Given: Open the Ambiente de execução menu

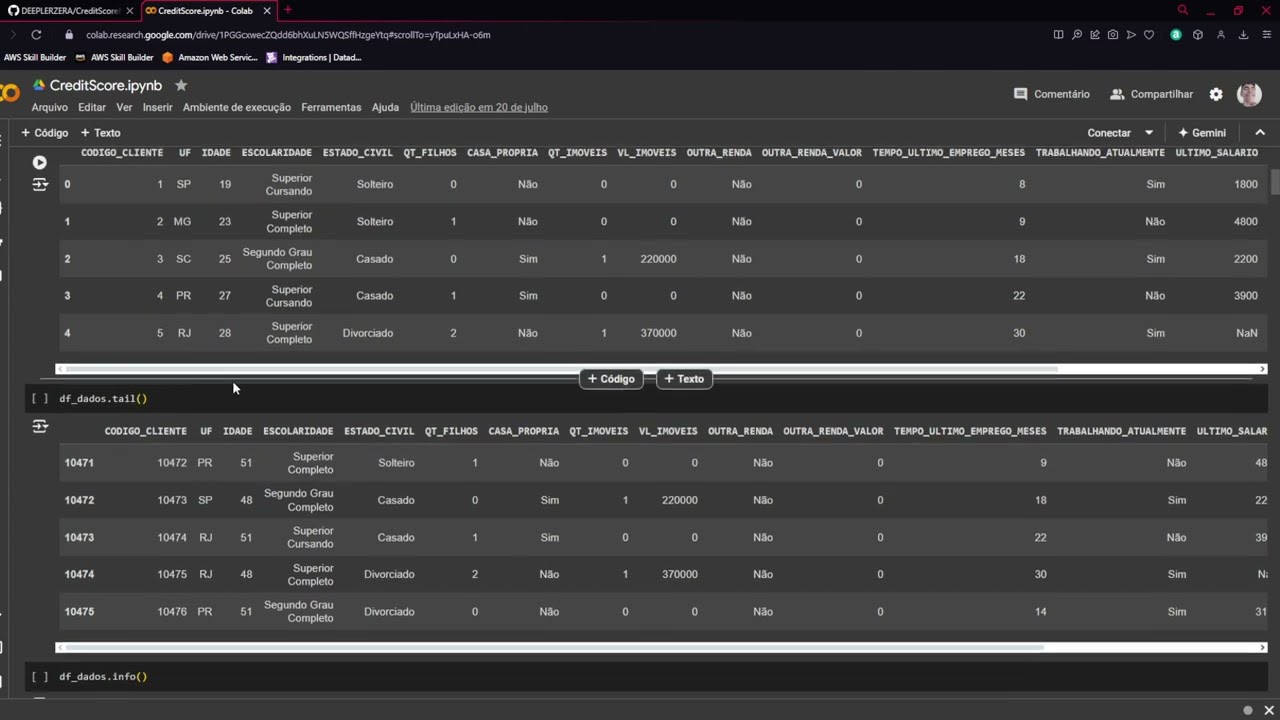Looking at the screenshot, I should pos(237,107).
